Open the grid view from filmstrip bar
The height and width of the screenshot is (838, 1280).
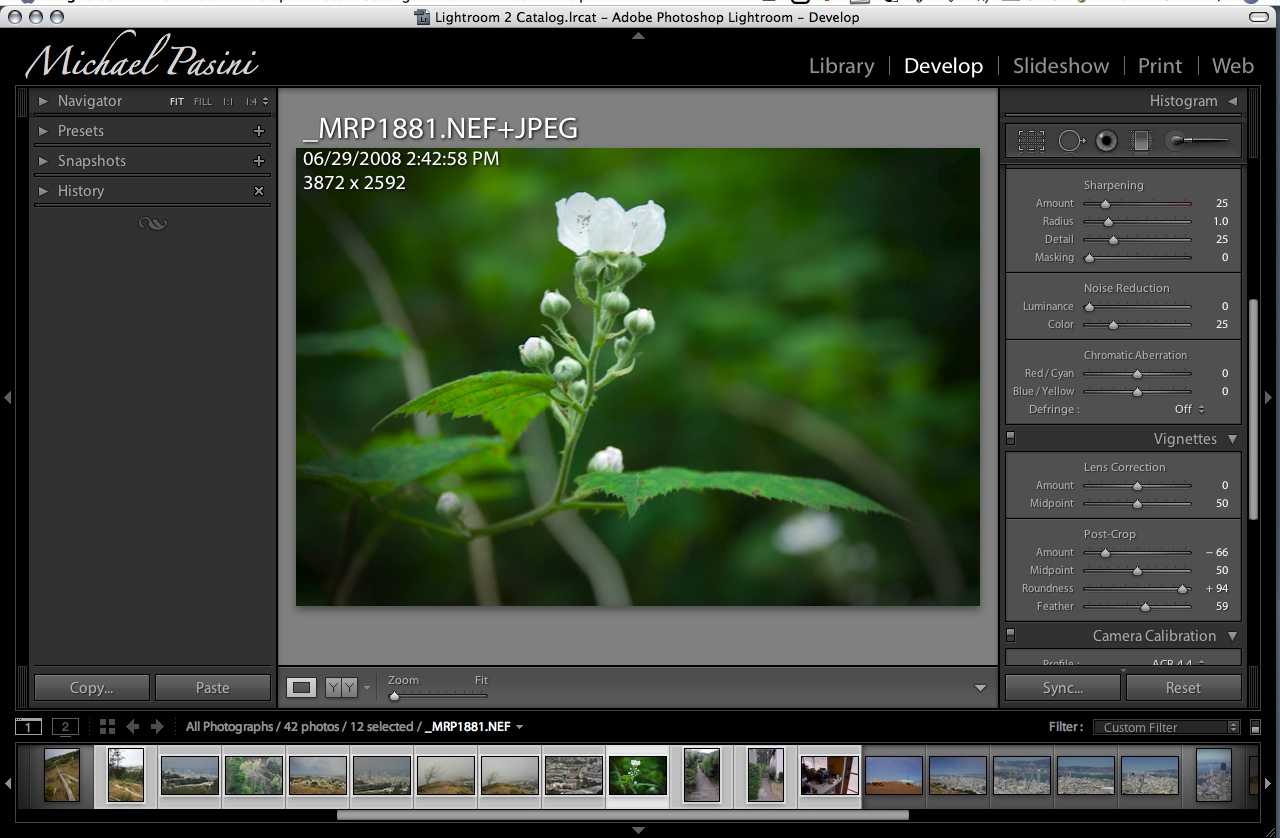(x=107, y=727)
